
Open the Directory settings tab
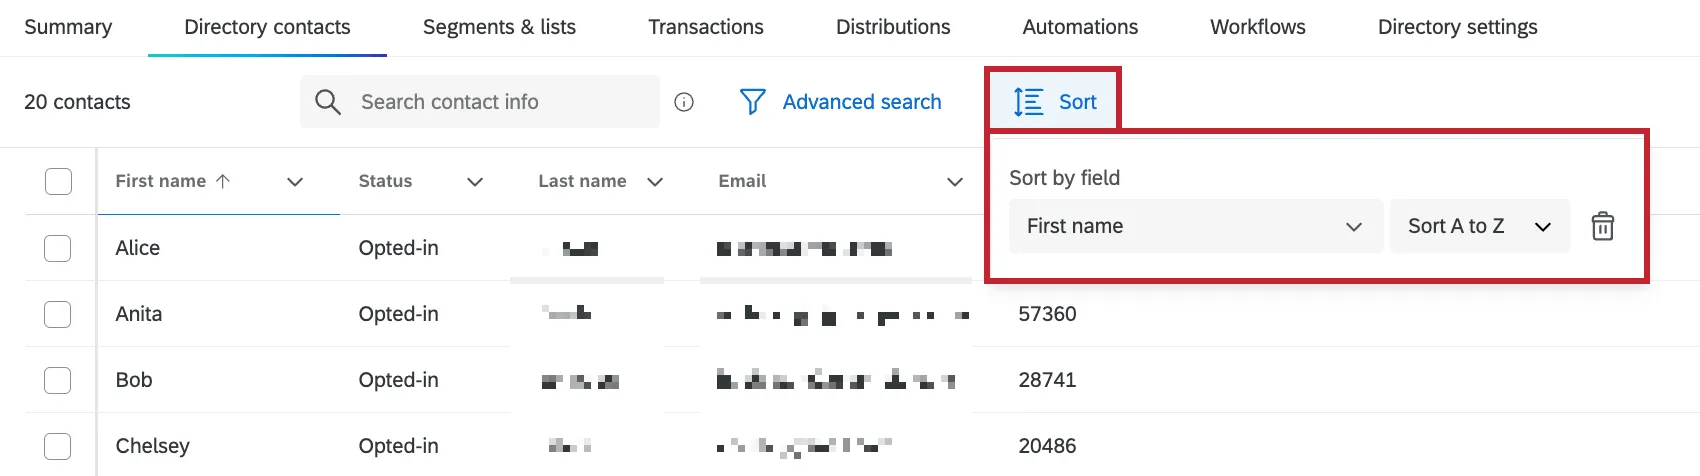[x=1457, y=27]
